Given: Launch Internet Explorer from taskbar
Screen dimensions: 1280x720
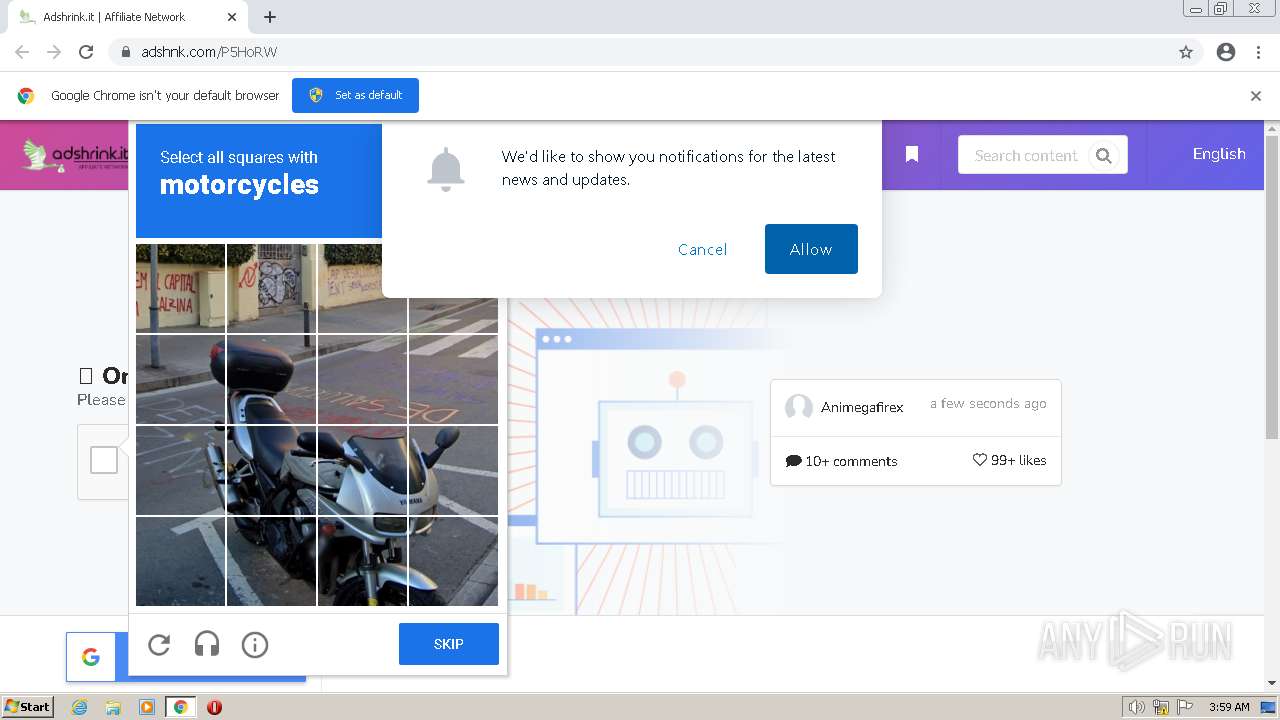Looking at the screenshot, I should pyautogui.click(x=80, y=707).
